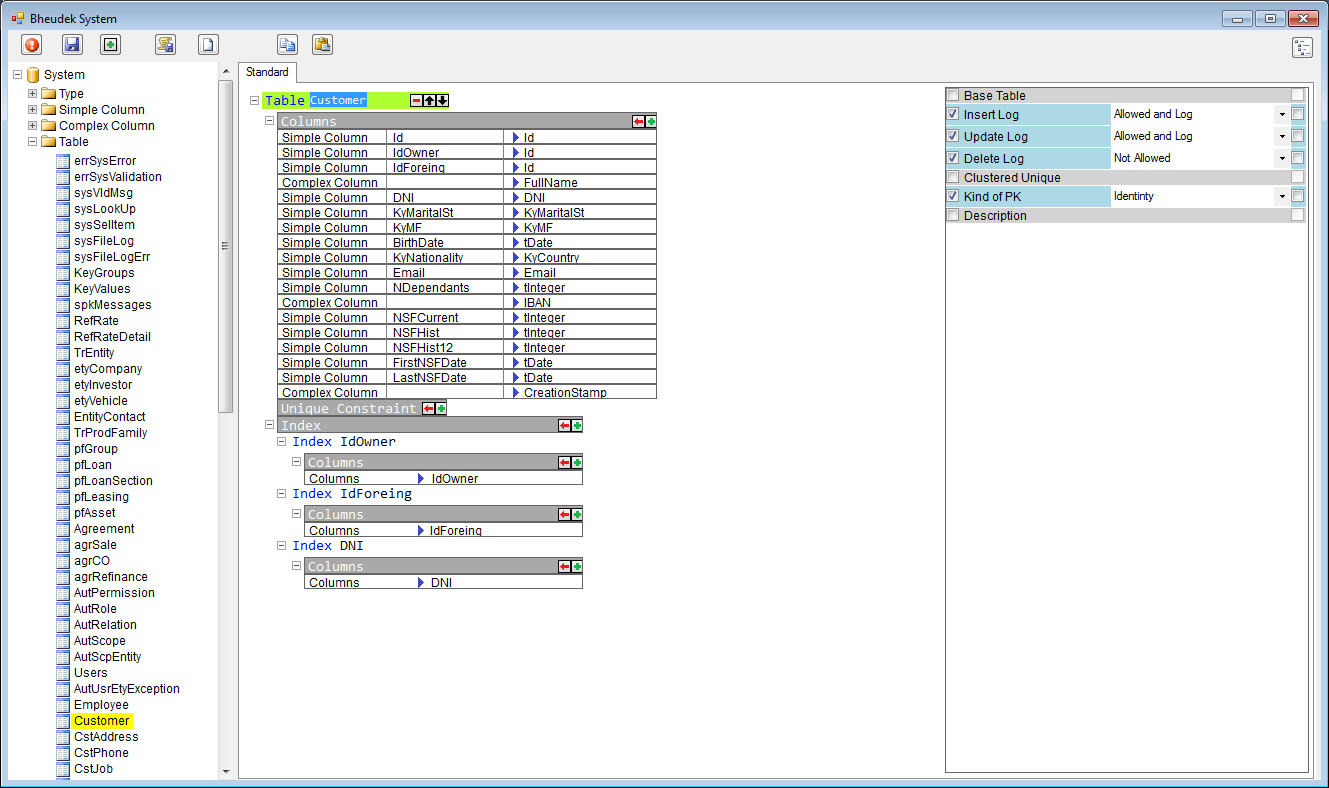The height and width of the screenshot is (788, 1329).
Task: Check the Clustered Unique checkbox
Action: click(953, 178)
